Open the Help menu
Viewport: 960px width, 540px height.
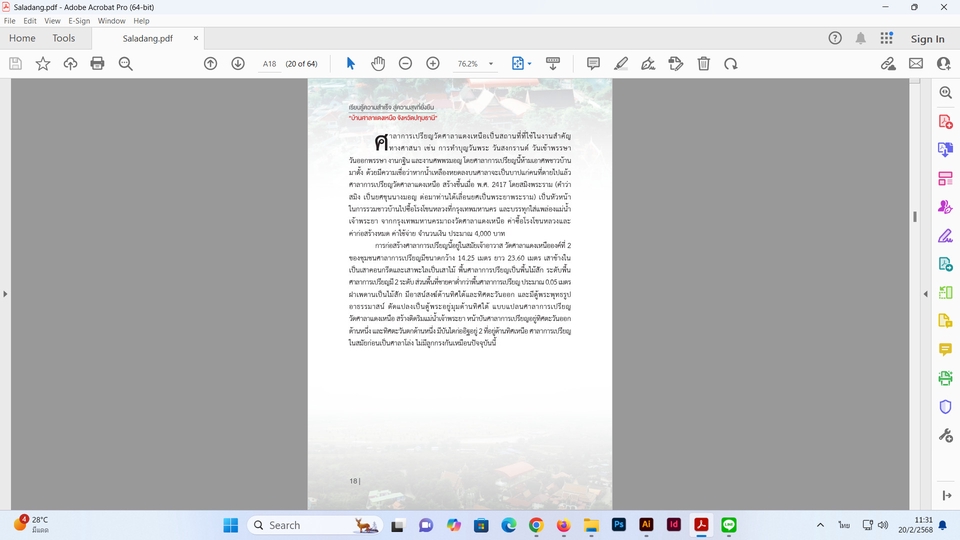pyautogui.click(x=141, y=21)
